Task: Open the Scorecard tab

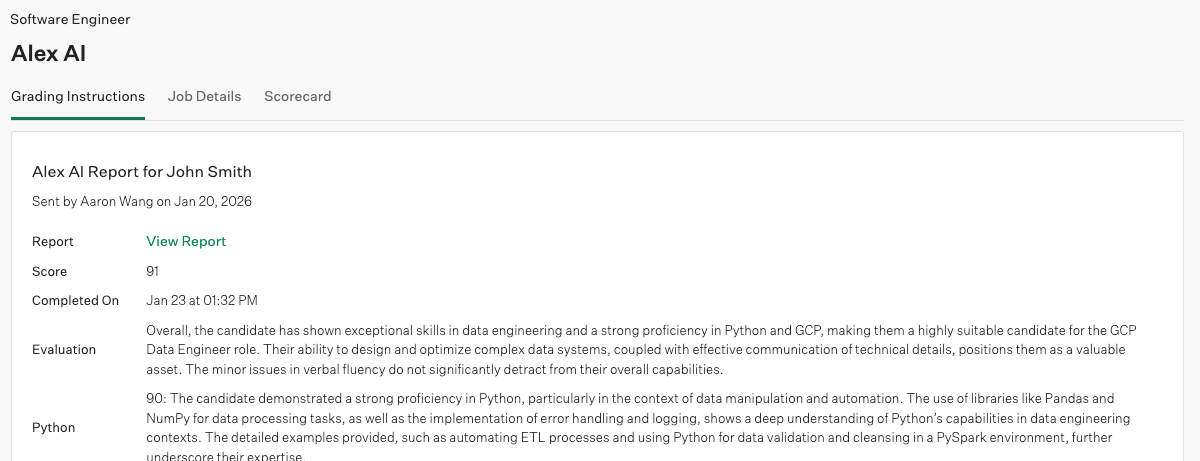Action: 297,97
